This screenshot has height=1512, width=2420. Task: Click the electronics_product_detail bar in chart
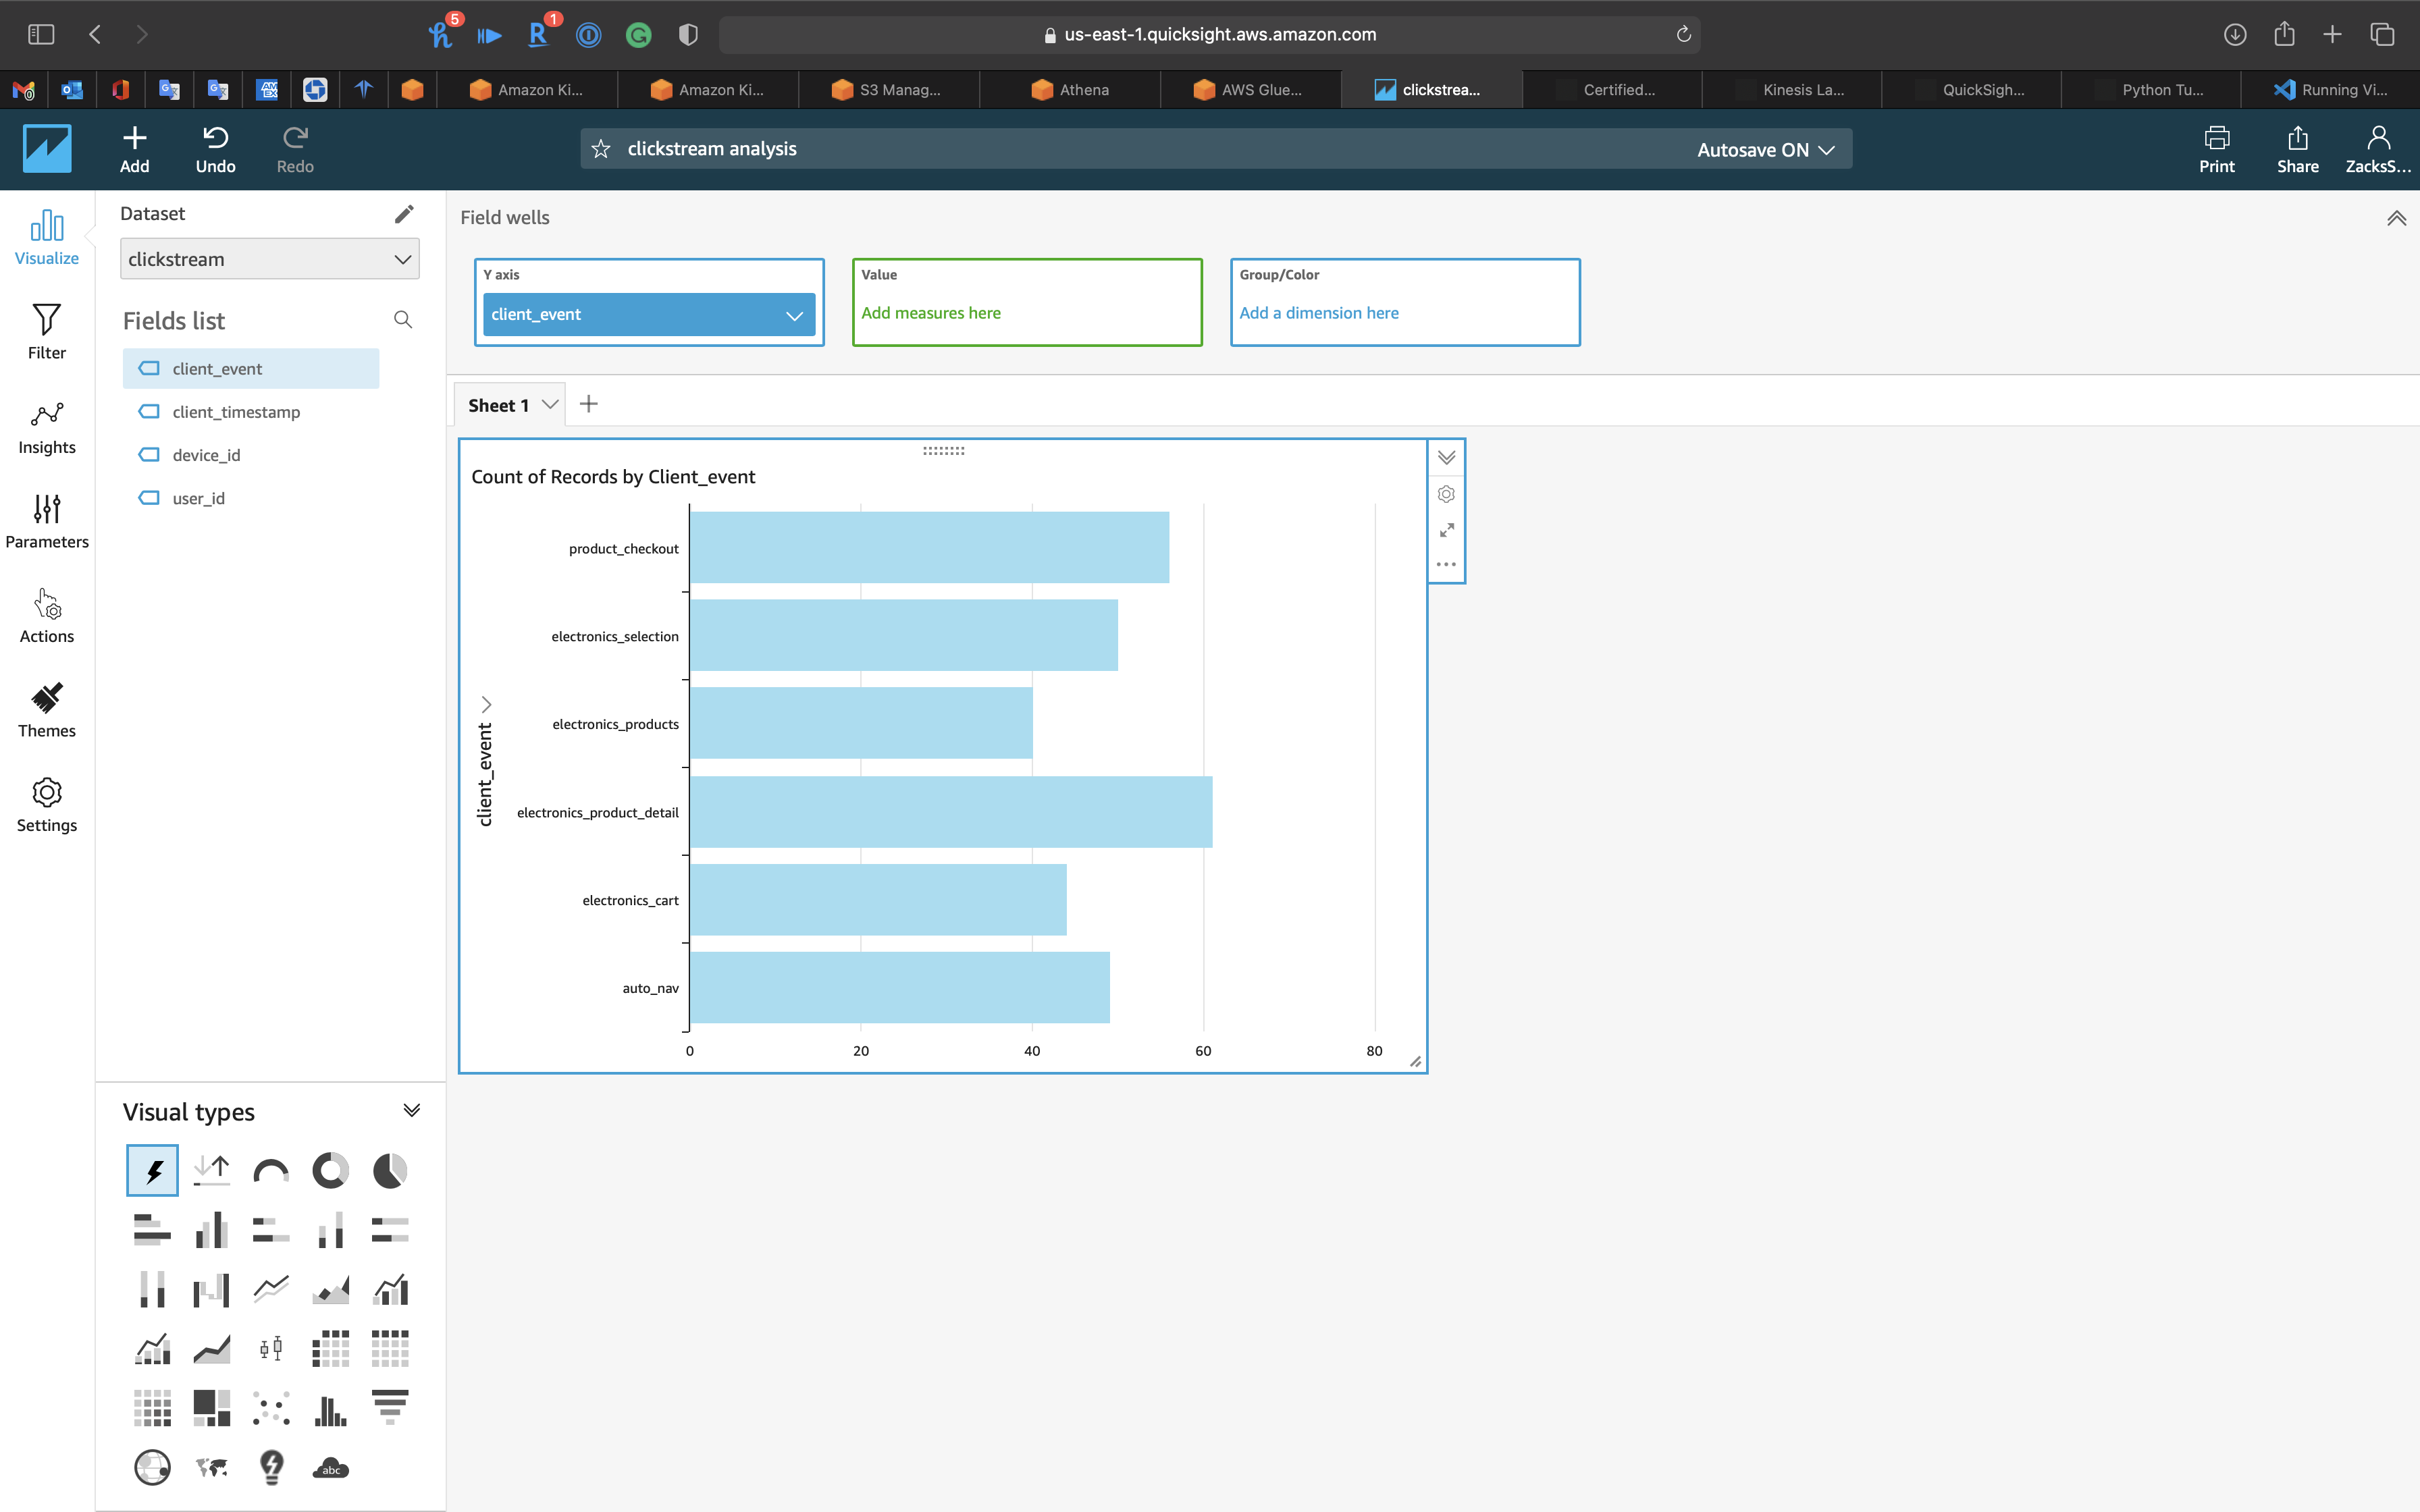950,812
